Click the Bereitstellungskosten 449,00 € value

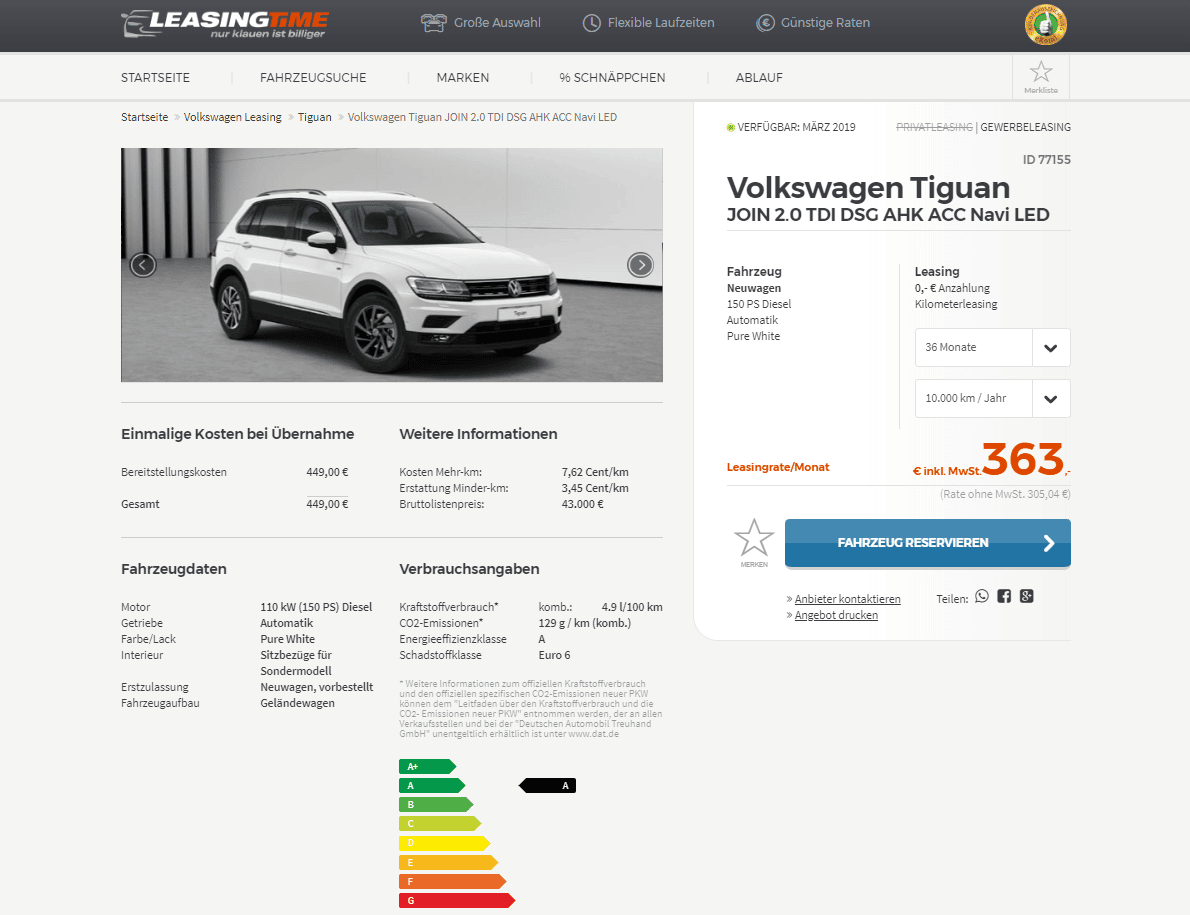click(327, 472)
